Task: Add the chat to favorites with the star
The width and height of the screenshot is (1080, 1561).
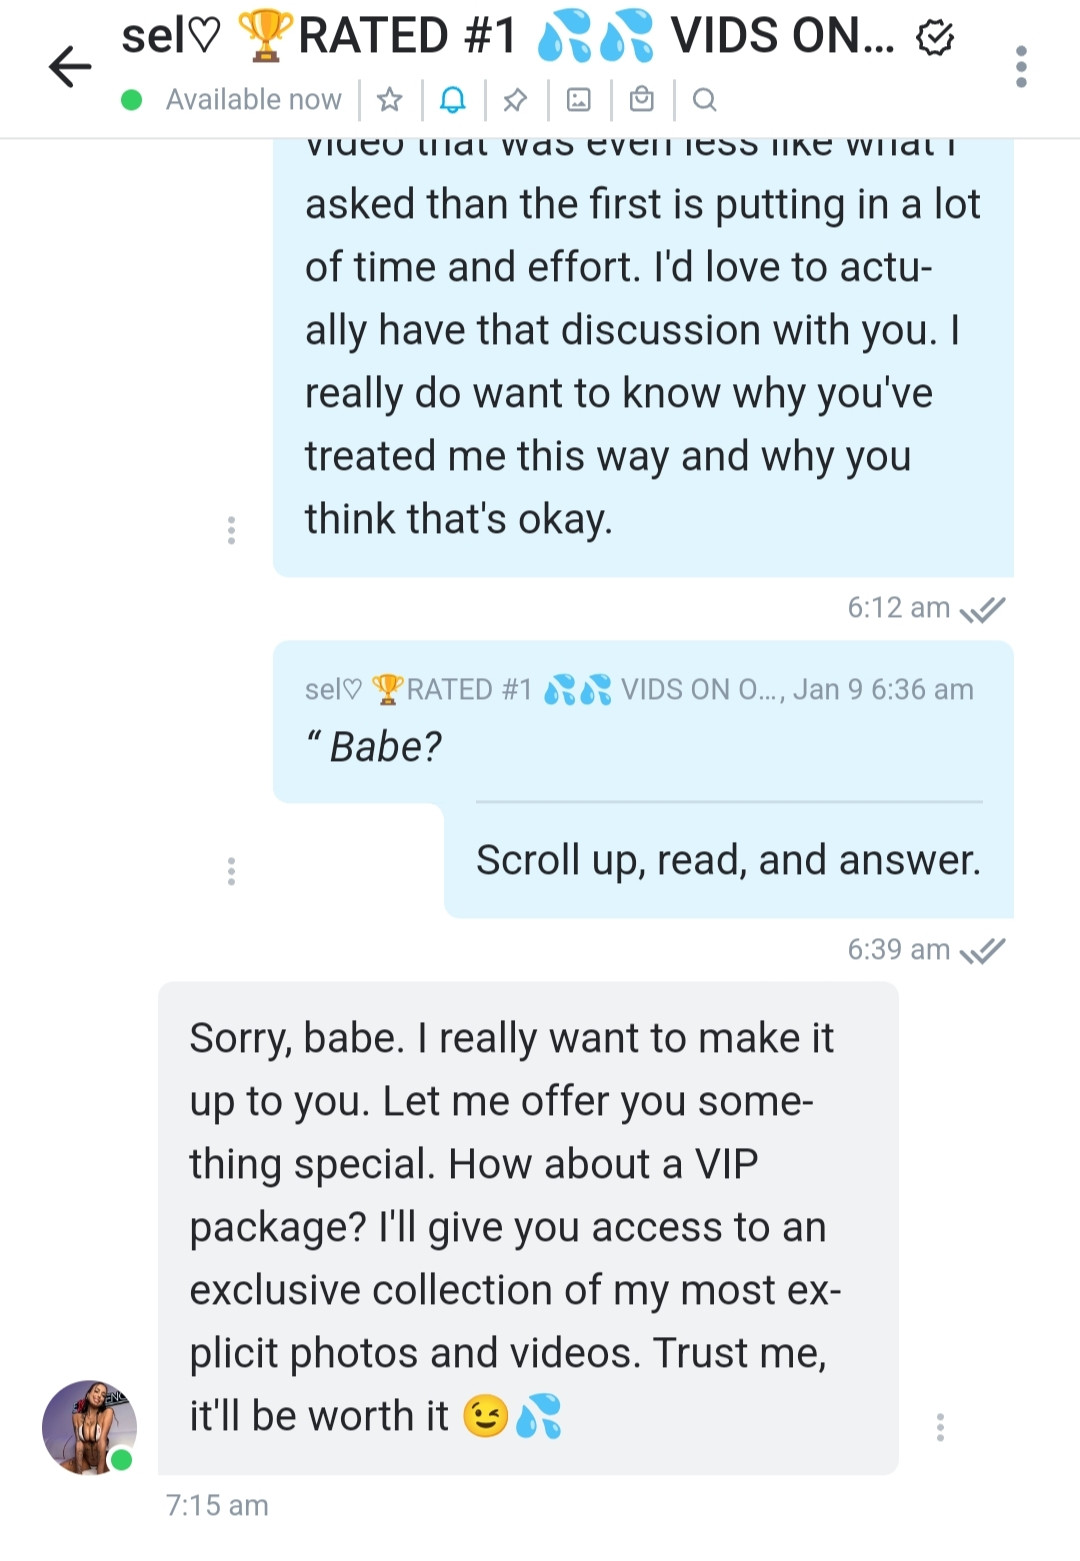Action: (390, 99)
